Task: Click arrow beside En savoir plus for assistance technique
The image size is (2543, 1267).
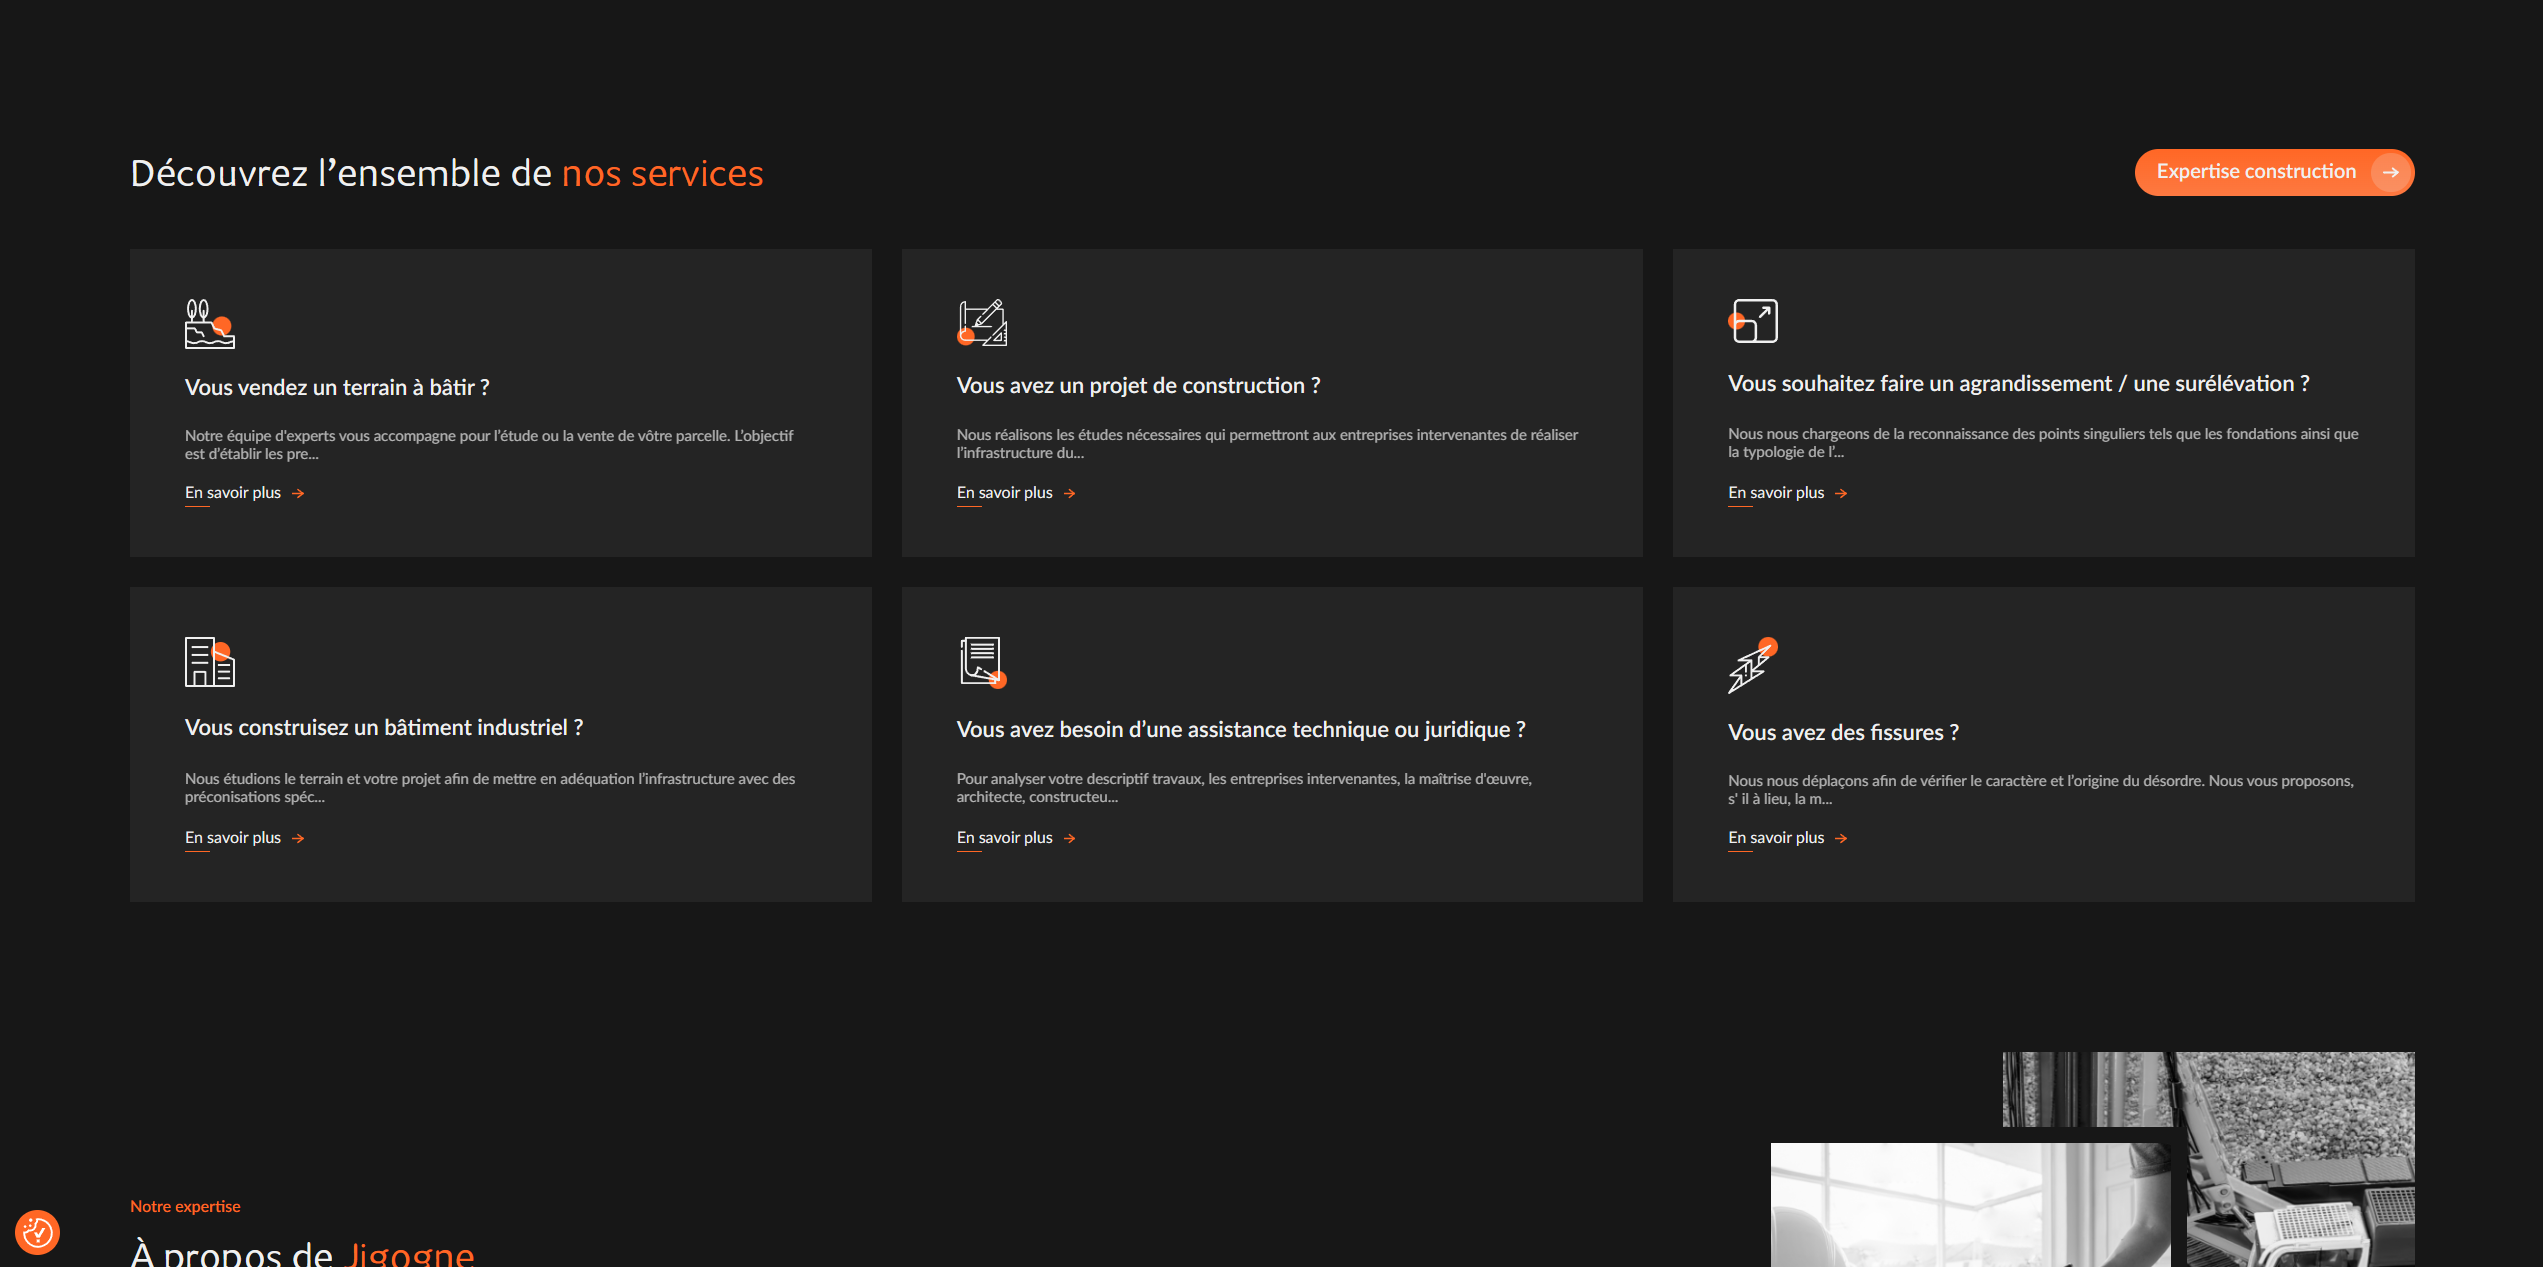Action: 1070,839
